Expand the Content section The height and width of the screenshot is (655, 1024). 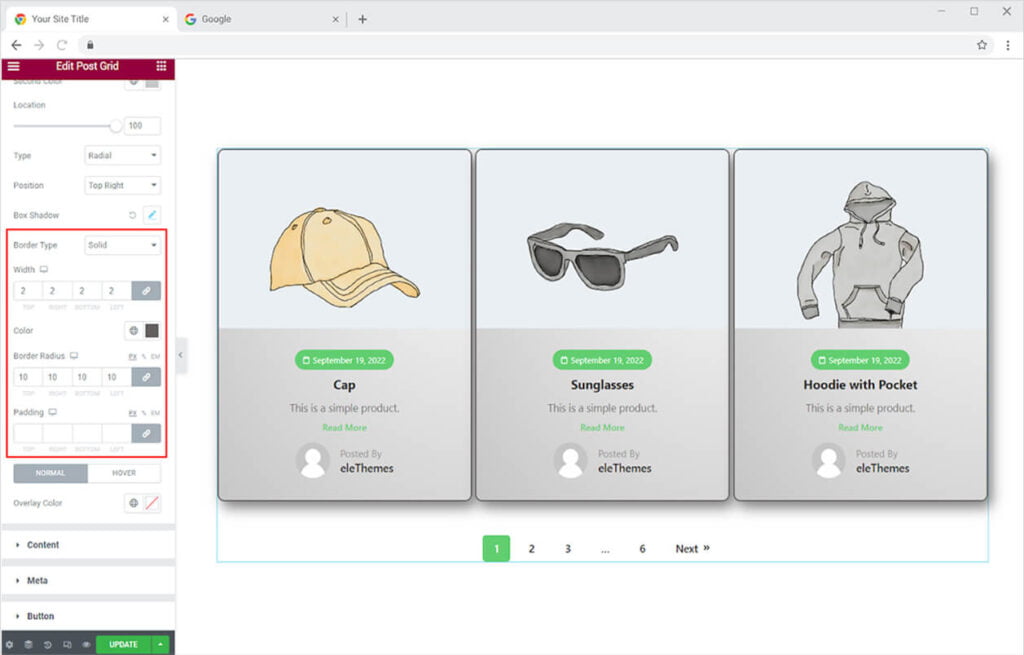coord(43,545)
